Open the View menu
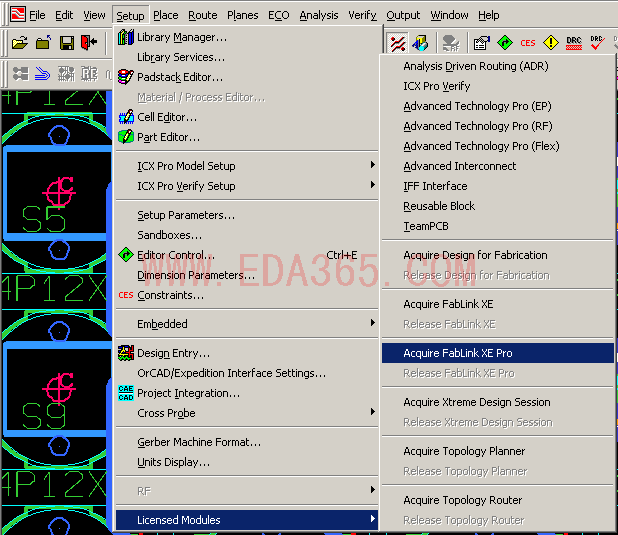The height and width of the screenshot is (535, 618). point(94,15)
